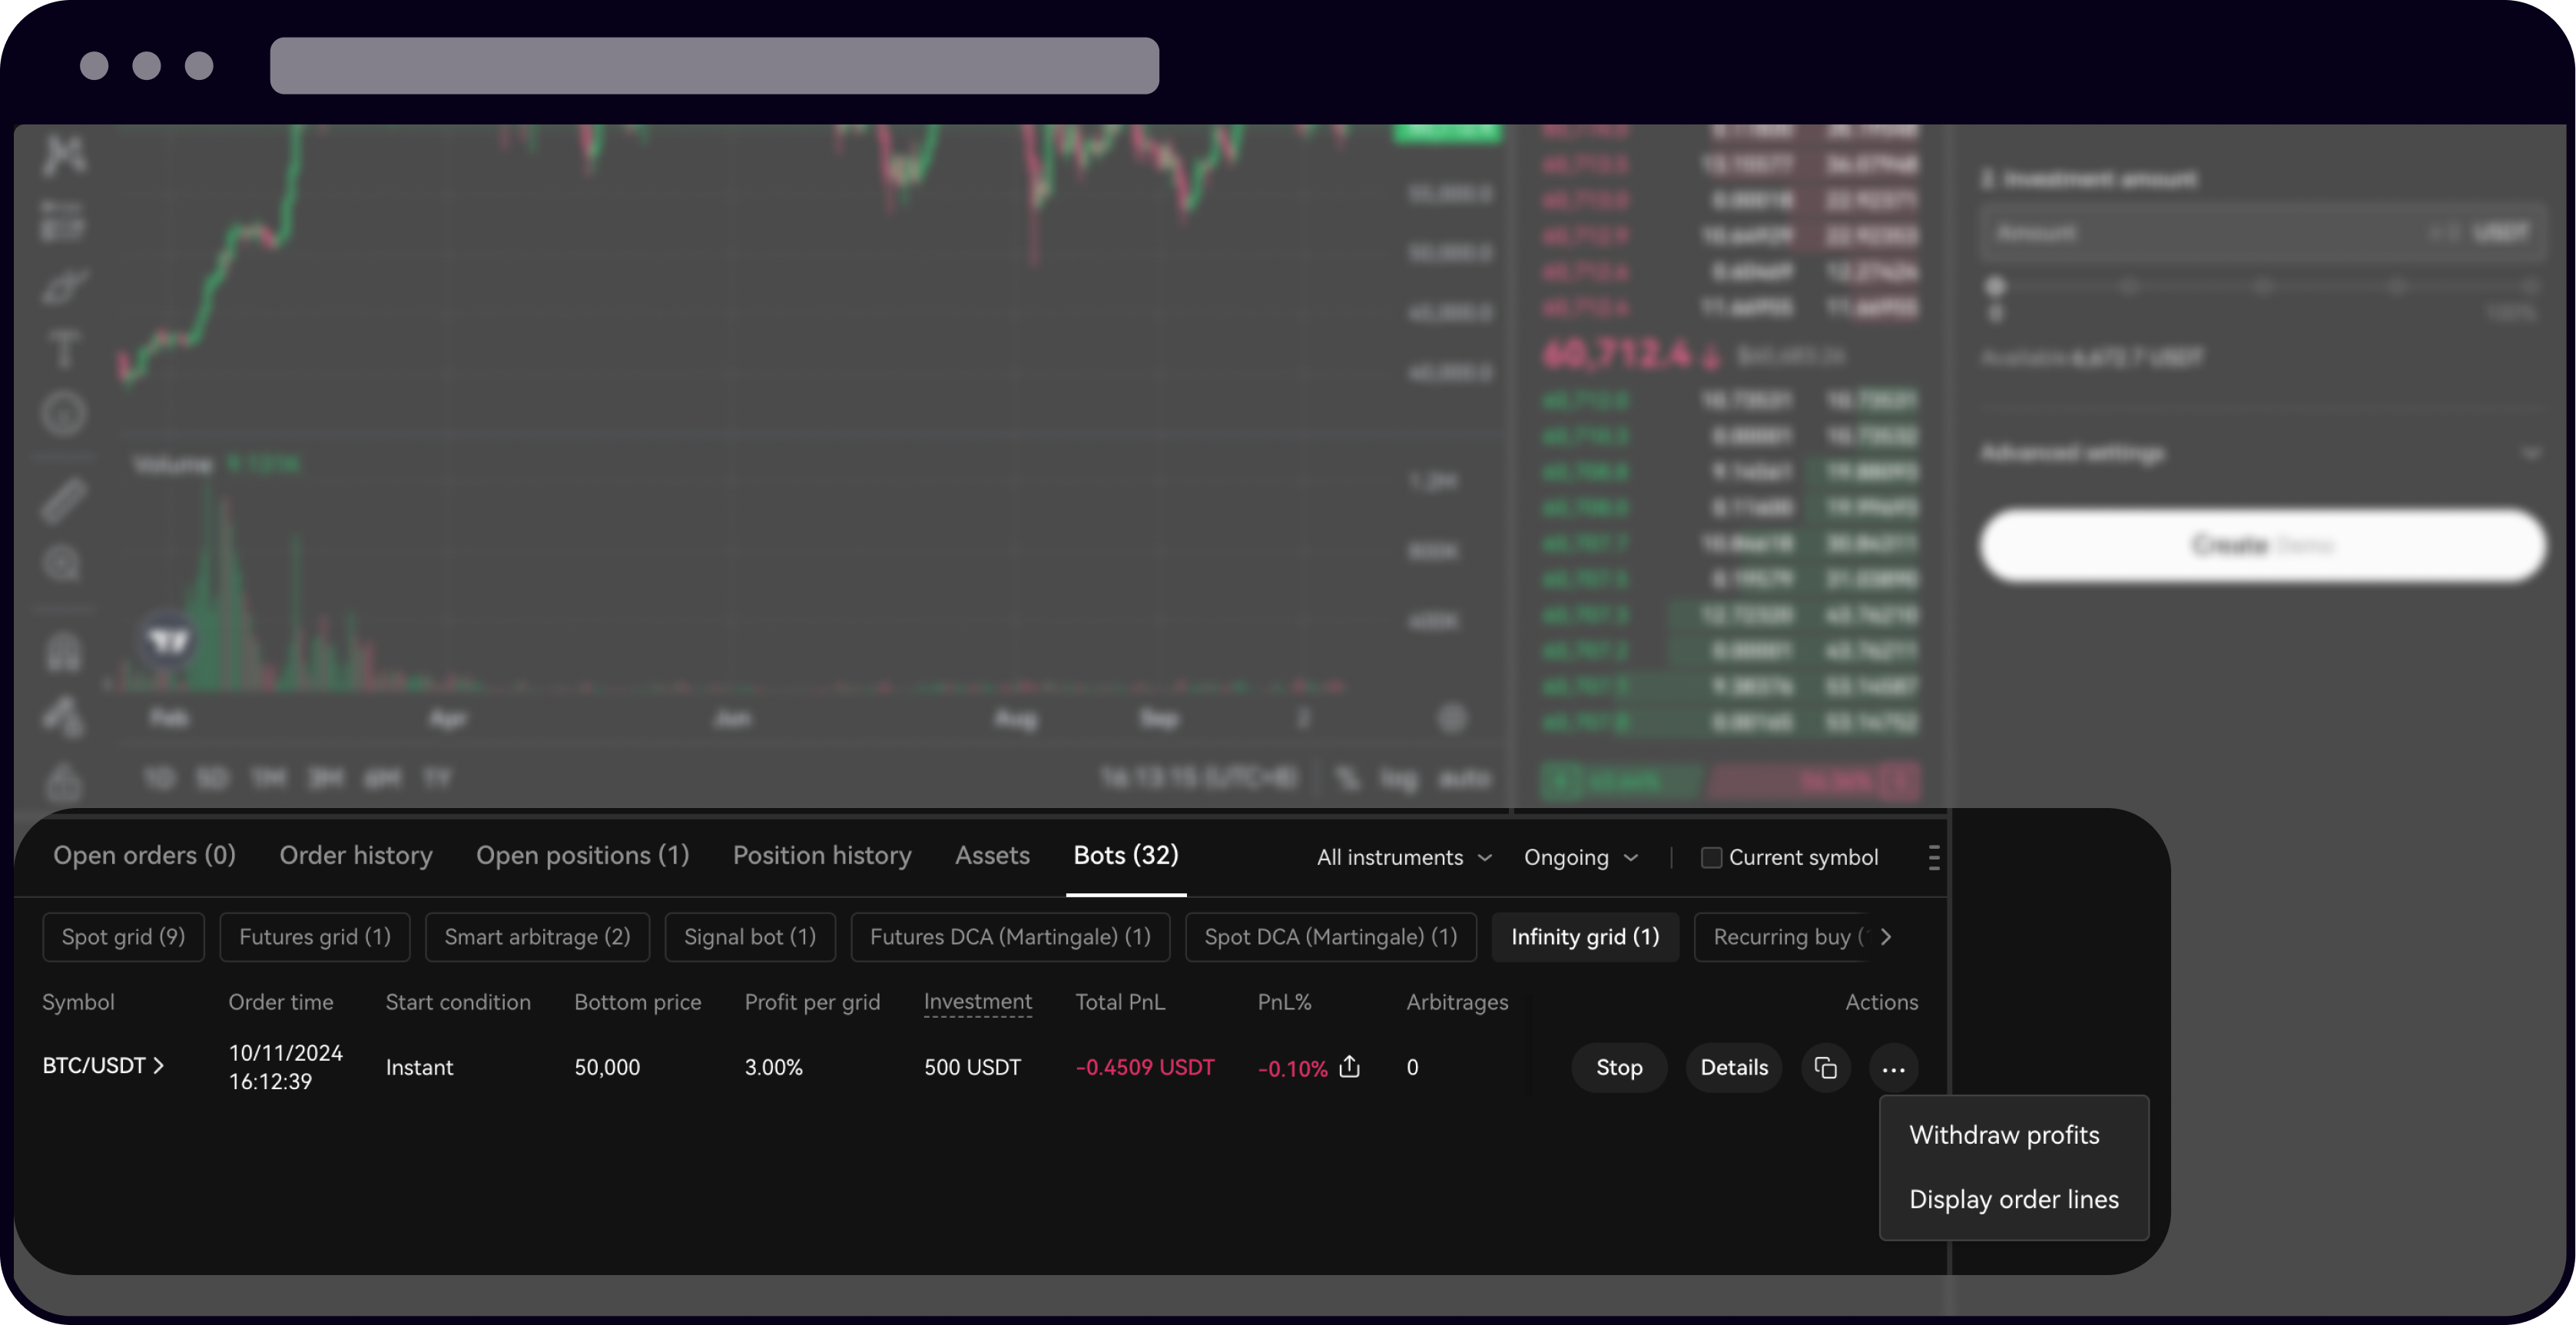Click the -0.4509 USDT PnL value
Screen dimensions: 2576x1325
[x=1144, y=1067]
